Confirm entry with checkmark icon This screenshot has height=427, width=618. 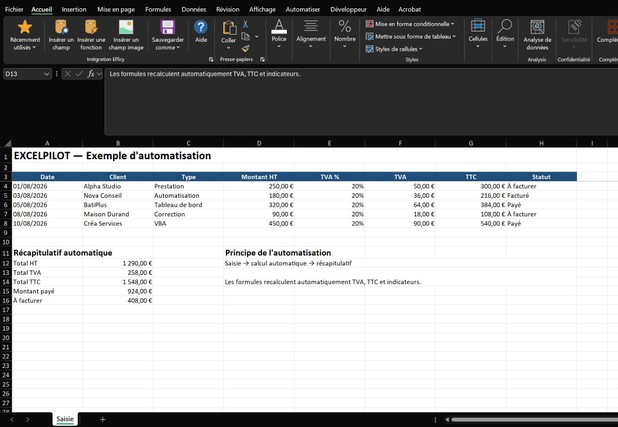tap(79, 74)
